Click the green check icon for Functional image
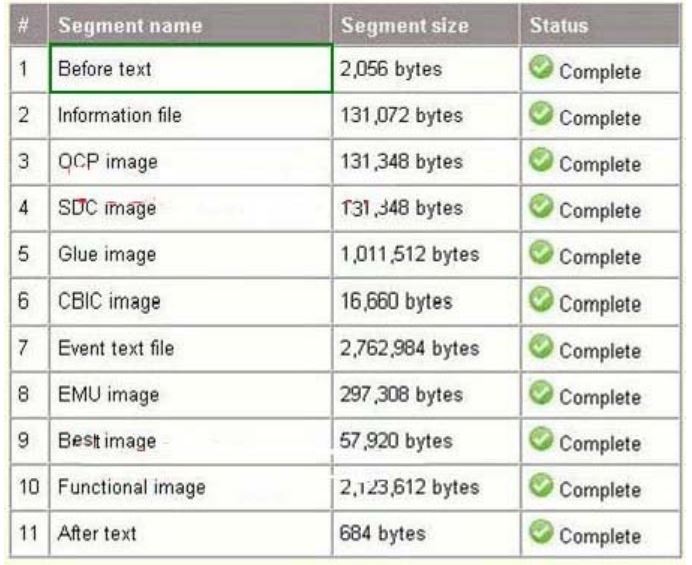Image resolution: width=692 pixels, height=565 pixels. tap(541, 485)
